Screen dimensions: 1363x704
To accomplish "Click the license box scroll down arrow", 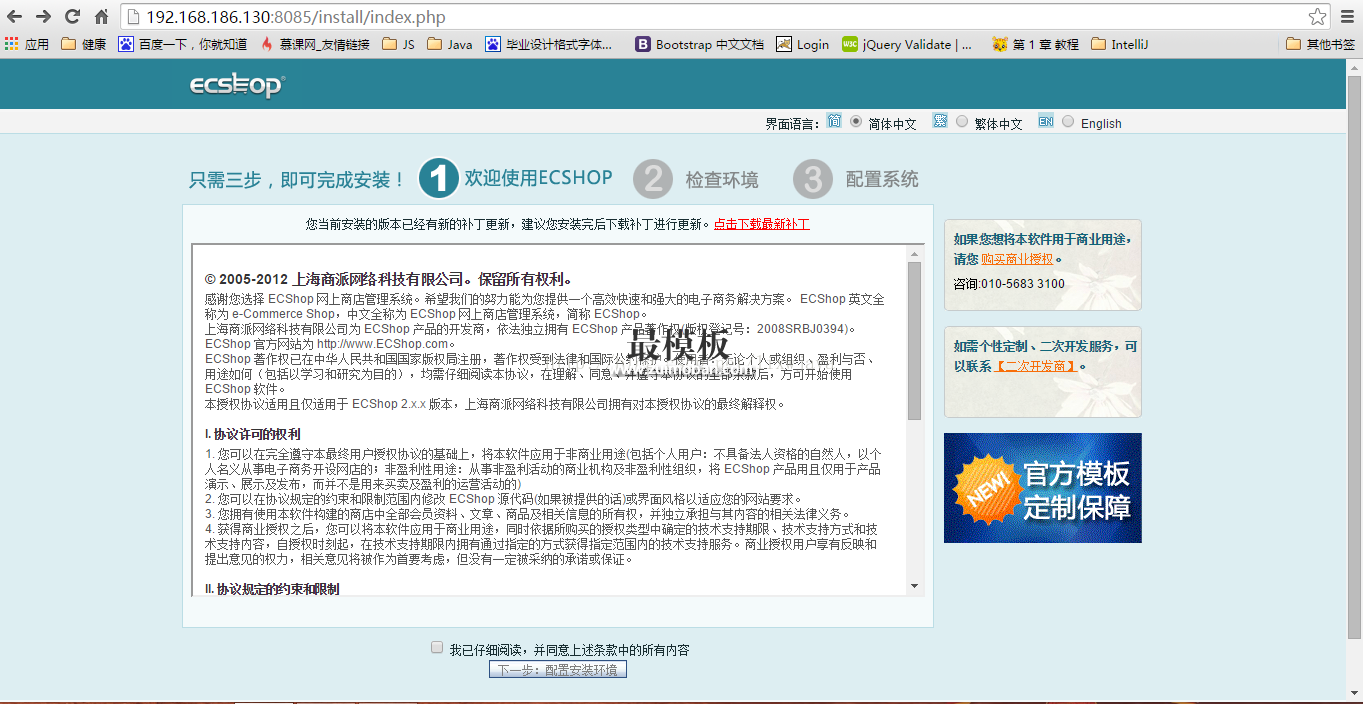I will pos(915,586).
